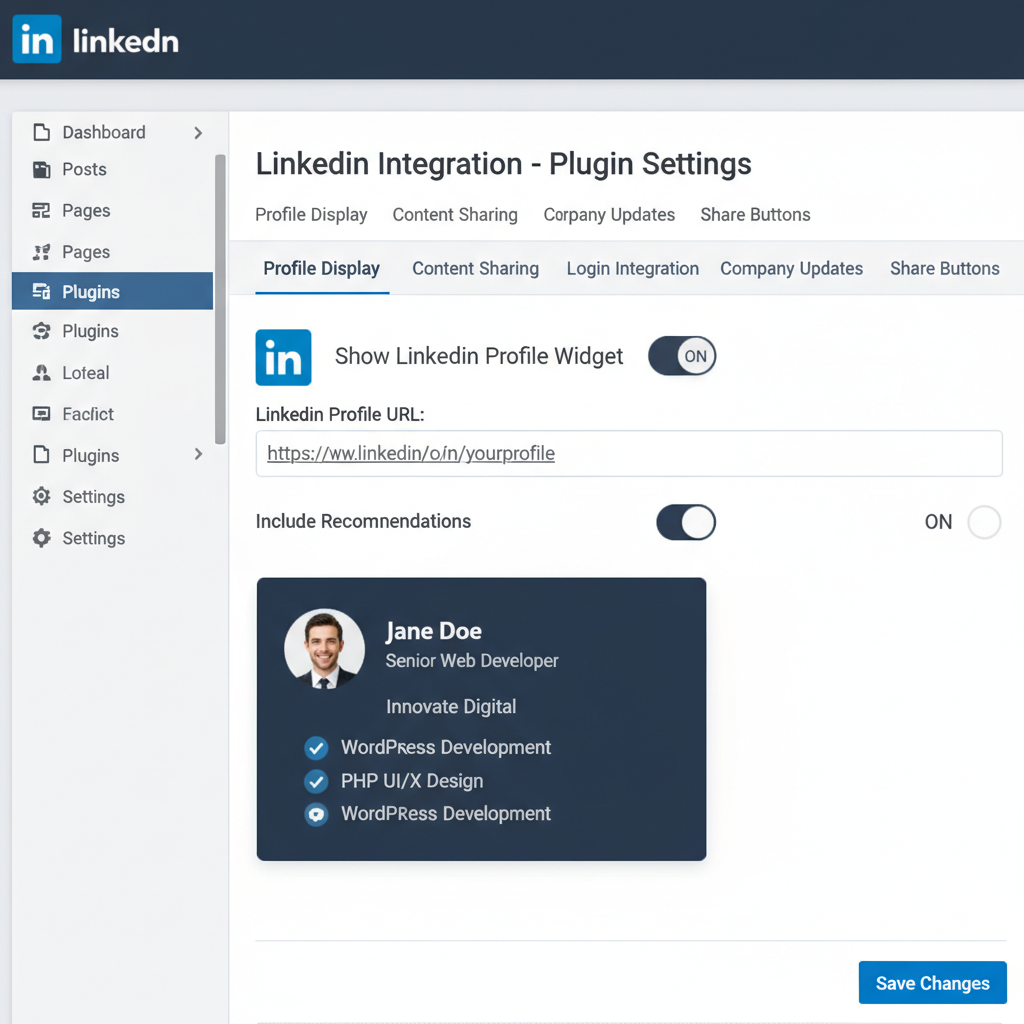Click Content Sharing link under page title

click(x=455, y=215)
